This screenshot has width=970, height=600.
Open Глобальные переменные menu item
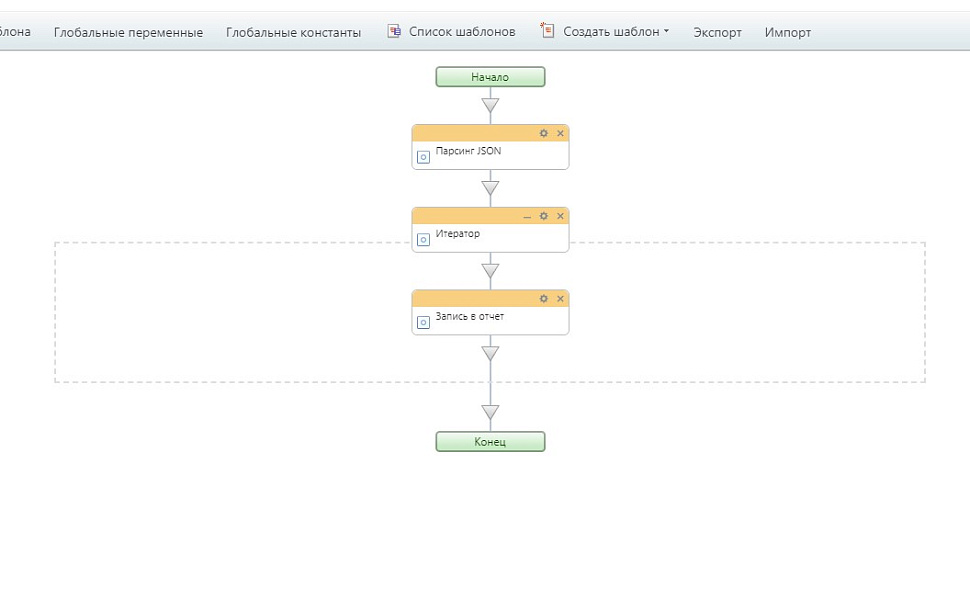[128, 32]
